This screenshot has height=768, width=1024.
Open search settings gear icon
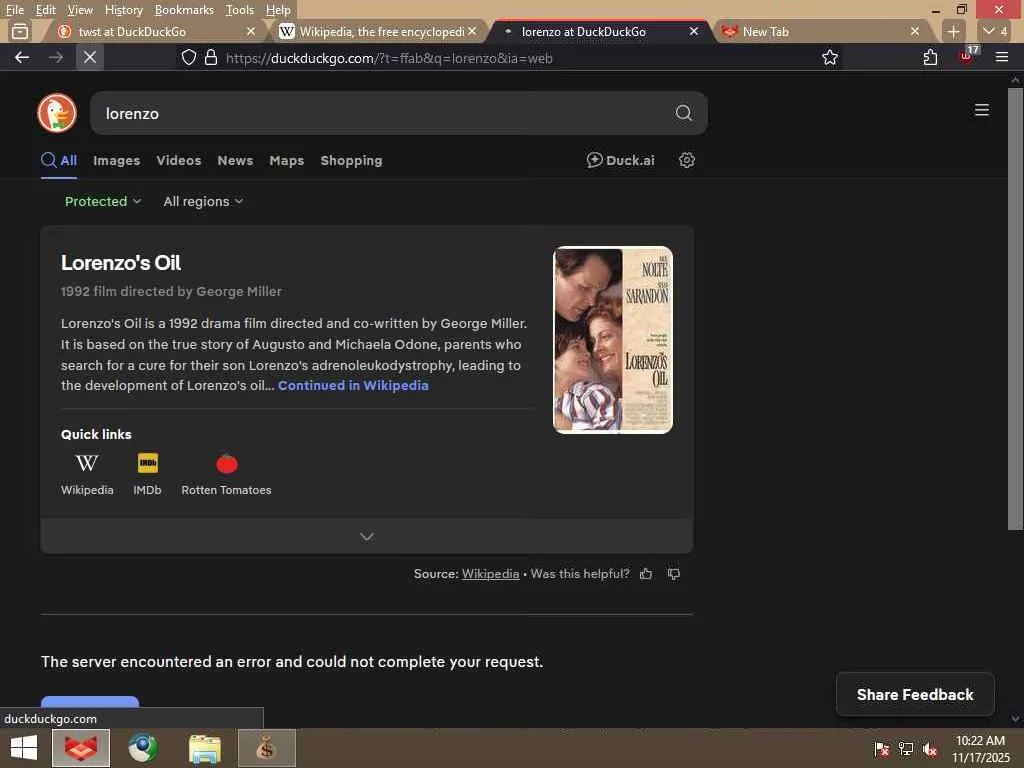[686, 160]
